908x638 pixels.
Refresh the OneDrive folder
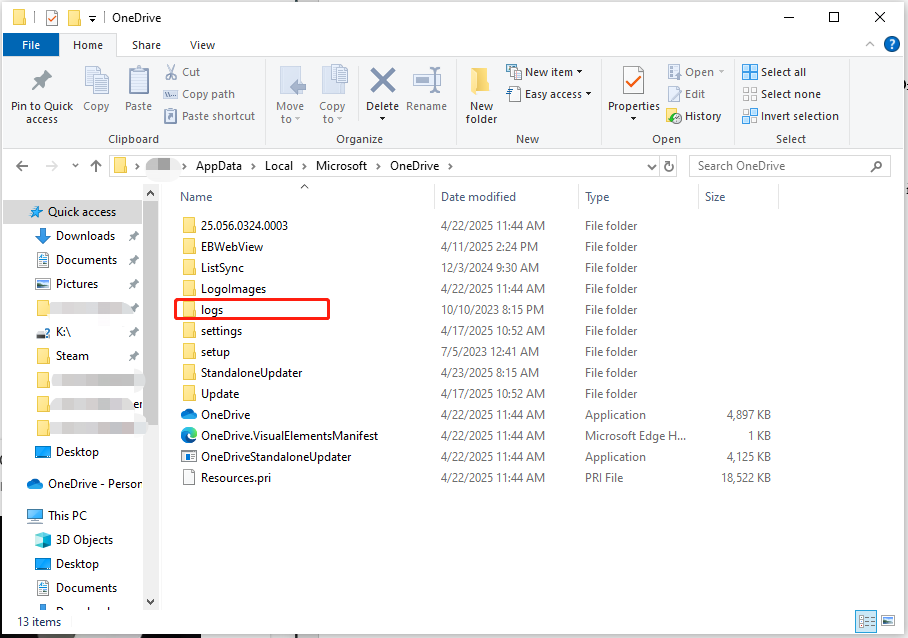(669, 167)
